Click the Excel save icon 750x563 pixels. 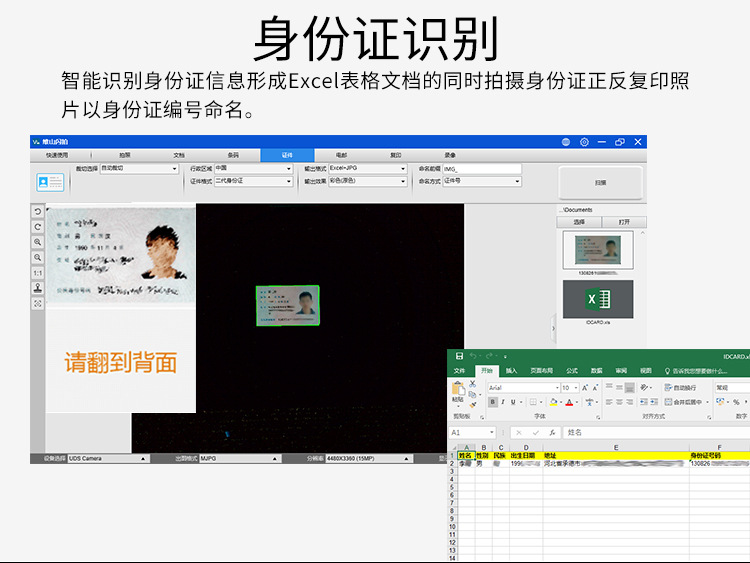click(x=459, y=356)
